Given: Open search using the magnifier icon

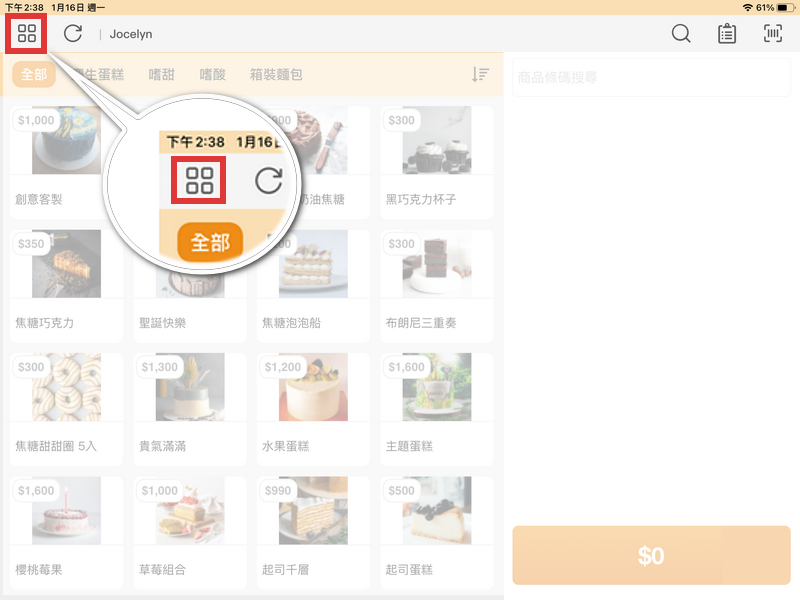Looking at the screenshot, I should [x=681, y=33].
